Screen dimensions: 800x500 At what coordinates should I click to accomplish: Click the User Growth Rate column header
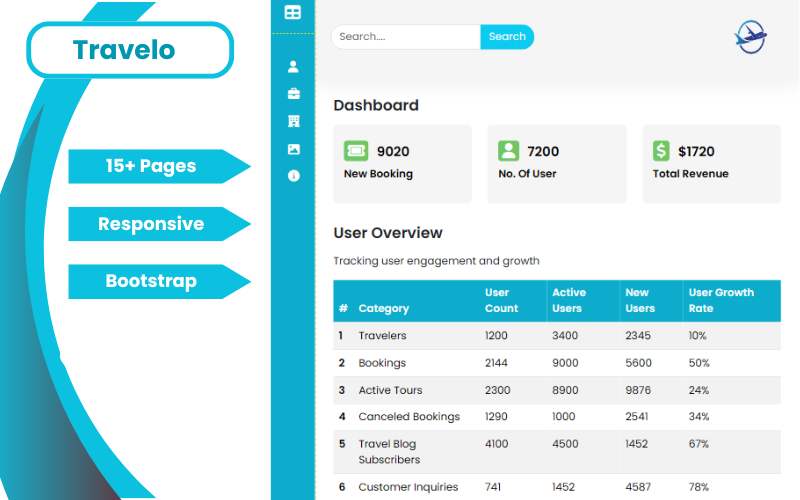point(721,300)
